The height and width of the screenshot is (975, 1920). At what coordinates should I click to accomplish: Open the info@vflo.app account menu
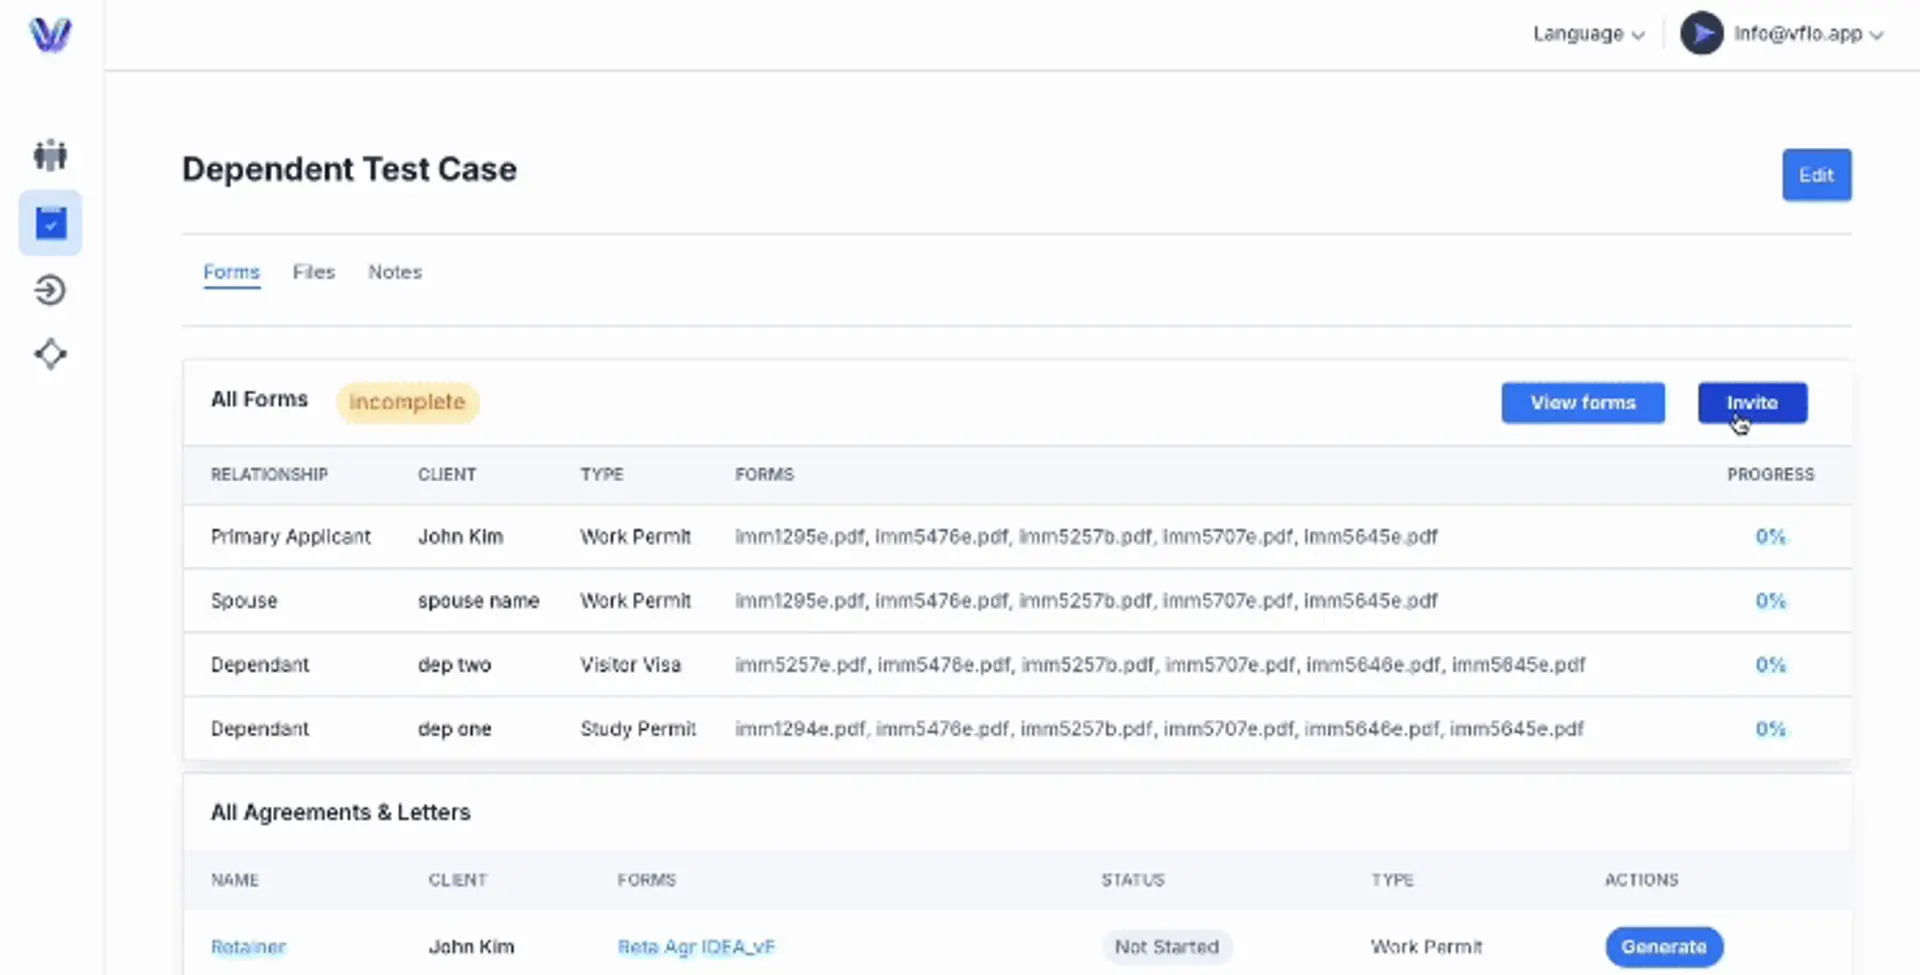1808,34
